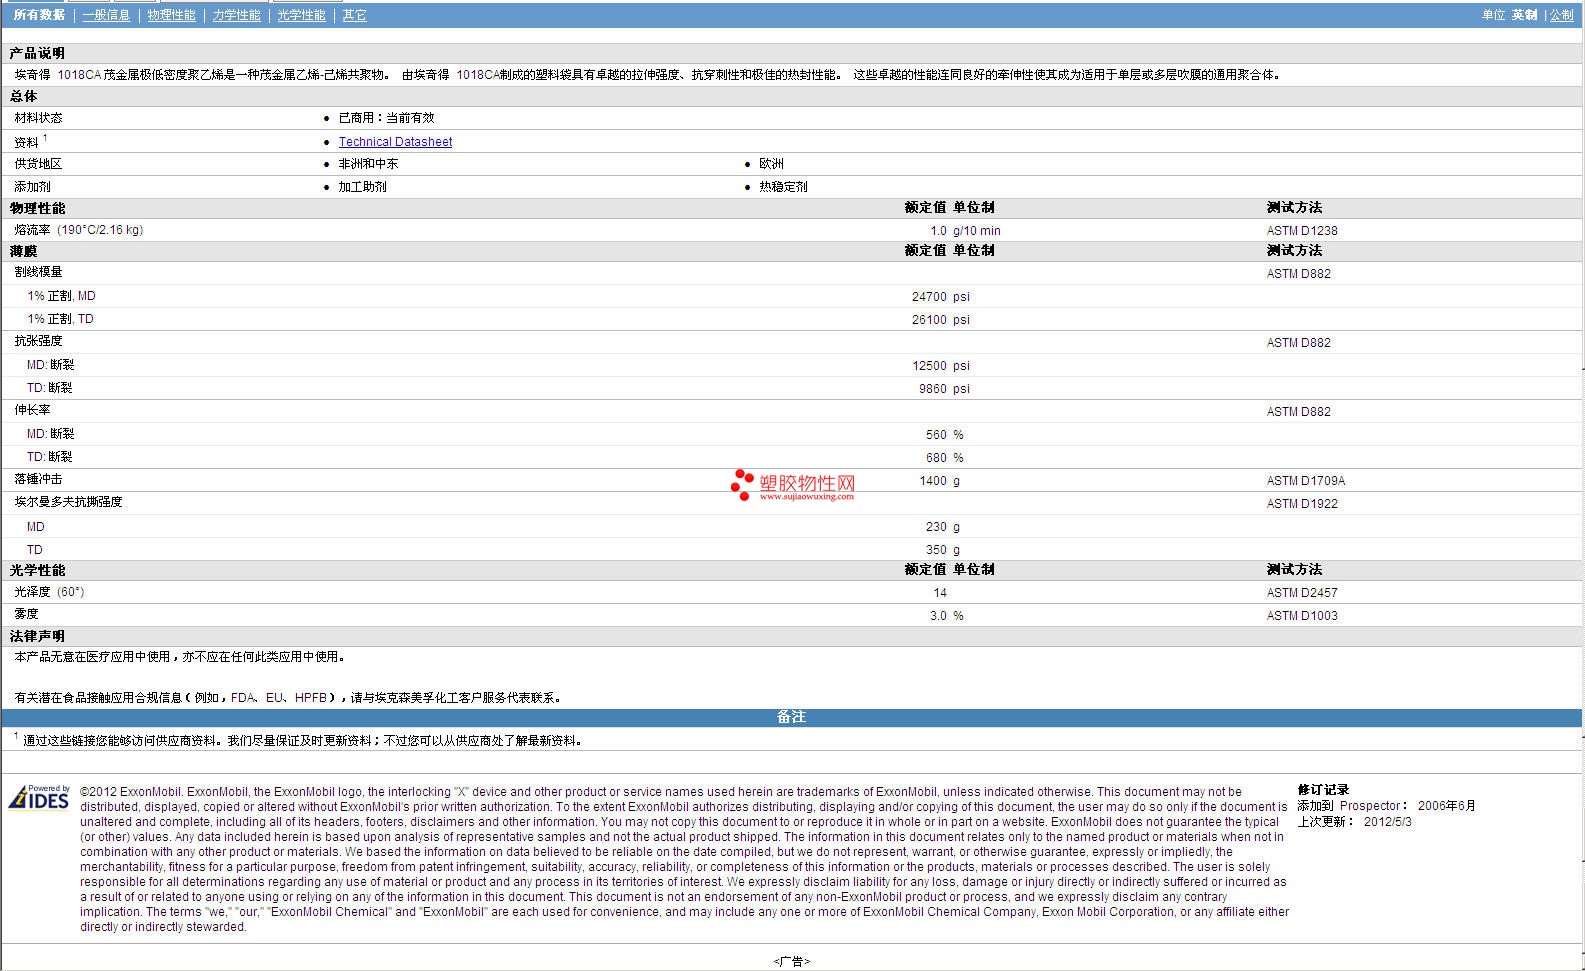1585x971 pixels.
Task: Click the 备注 section header bar
Action: [791, 717]
